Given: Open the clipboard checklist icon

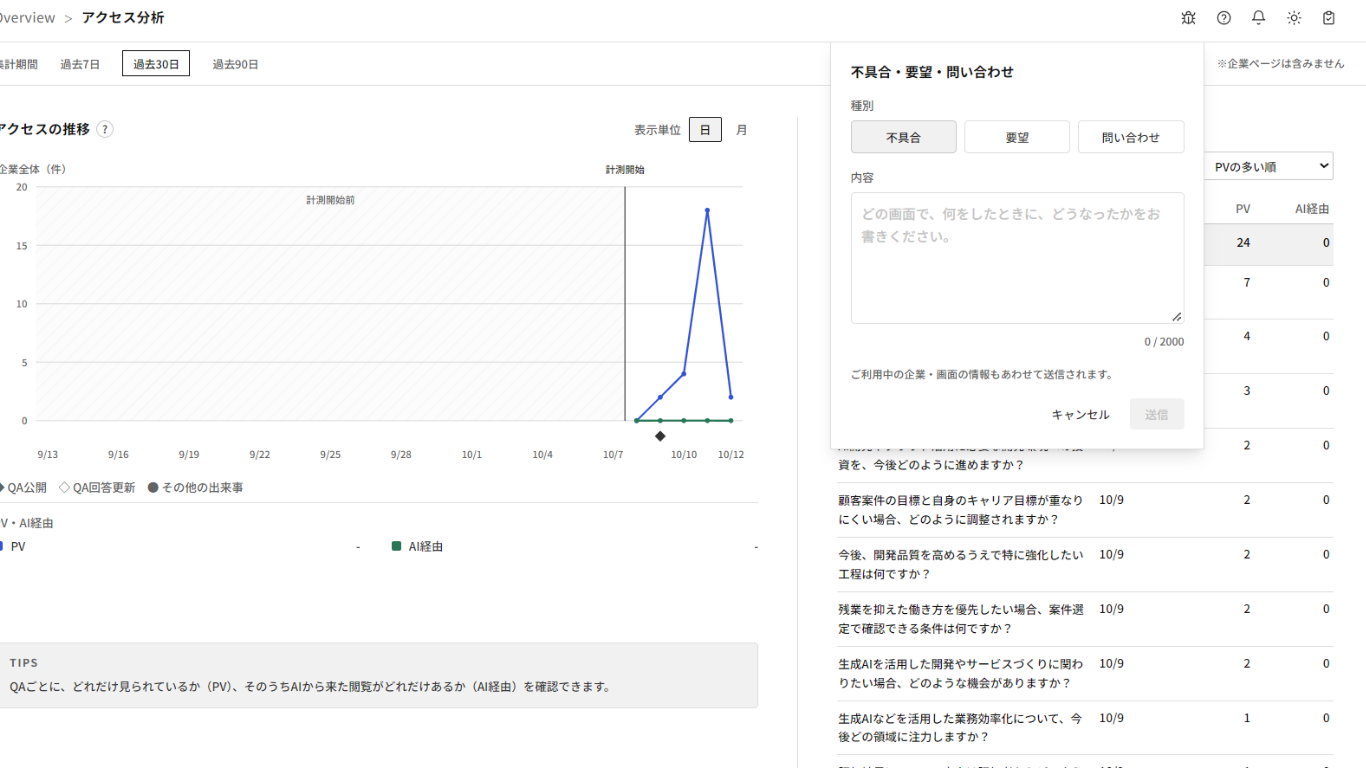Looking at the screenshot, I should pyautogui.click(x=1329, y=18).
